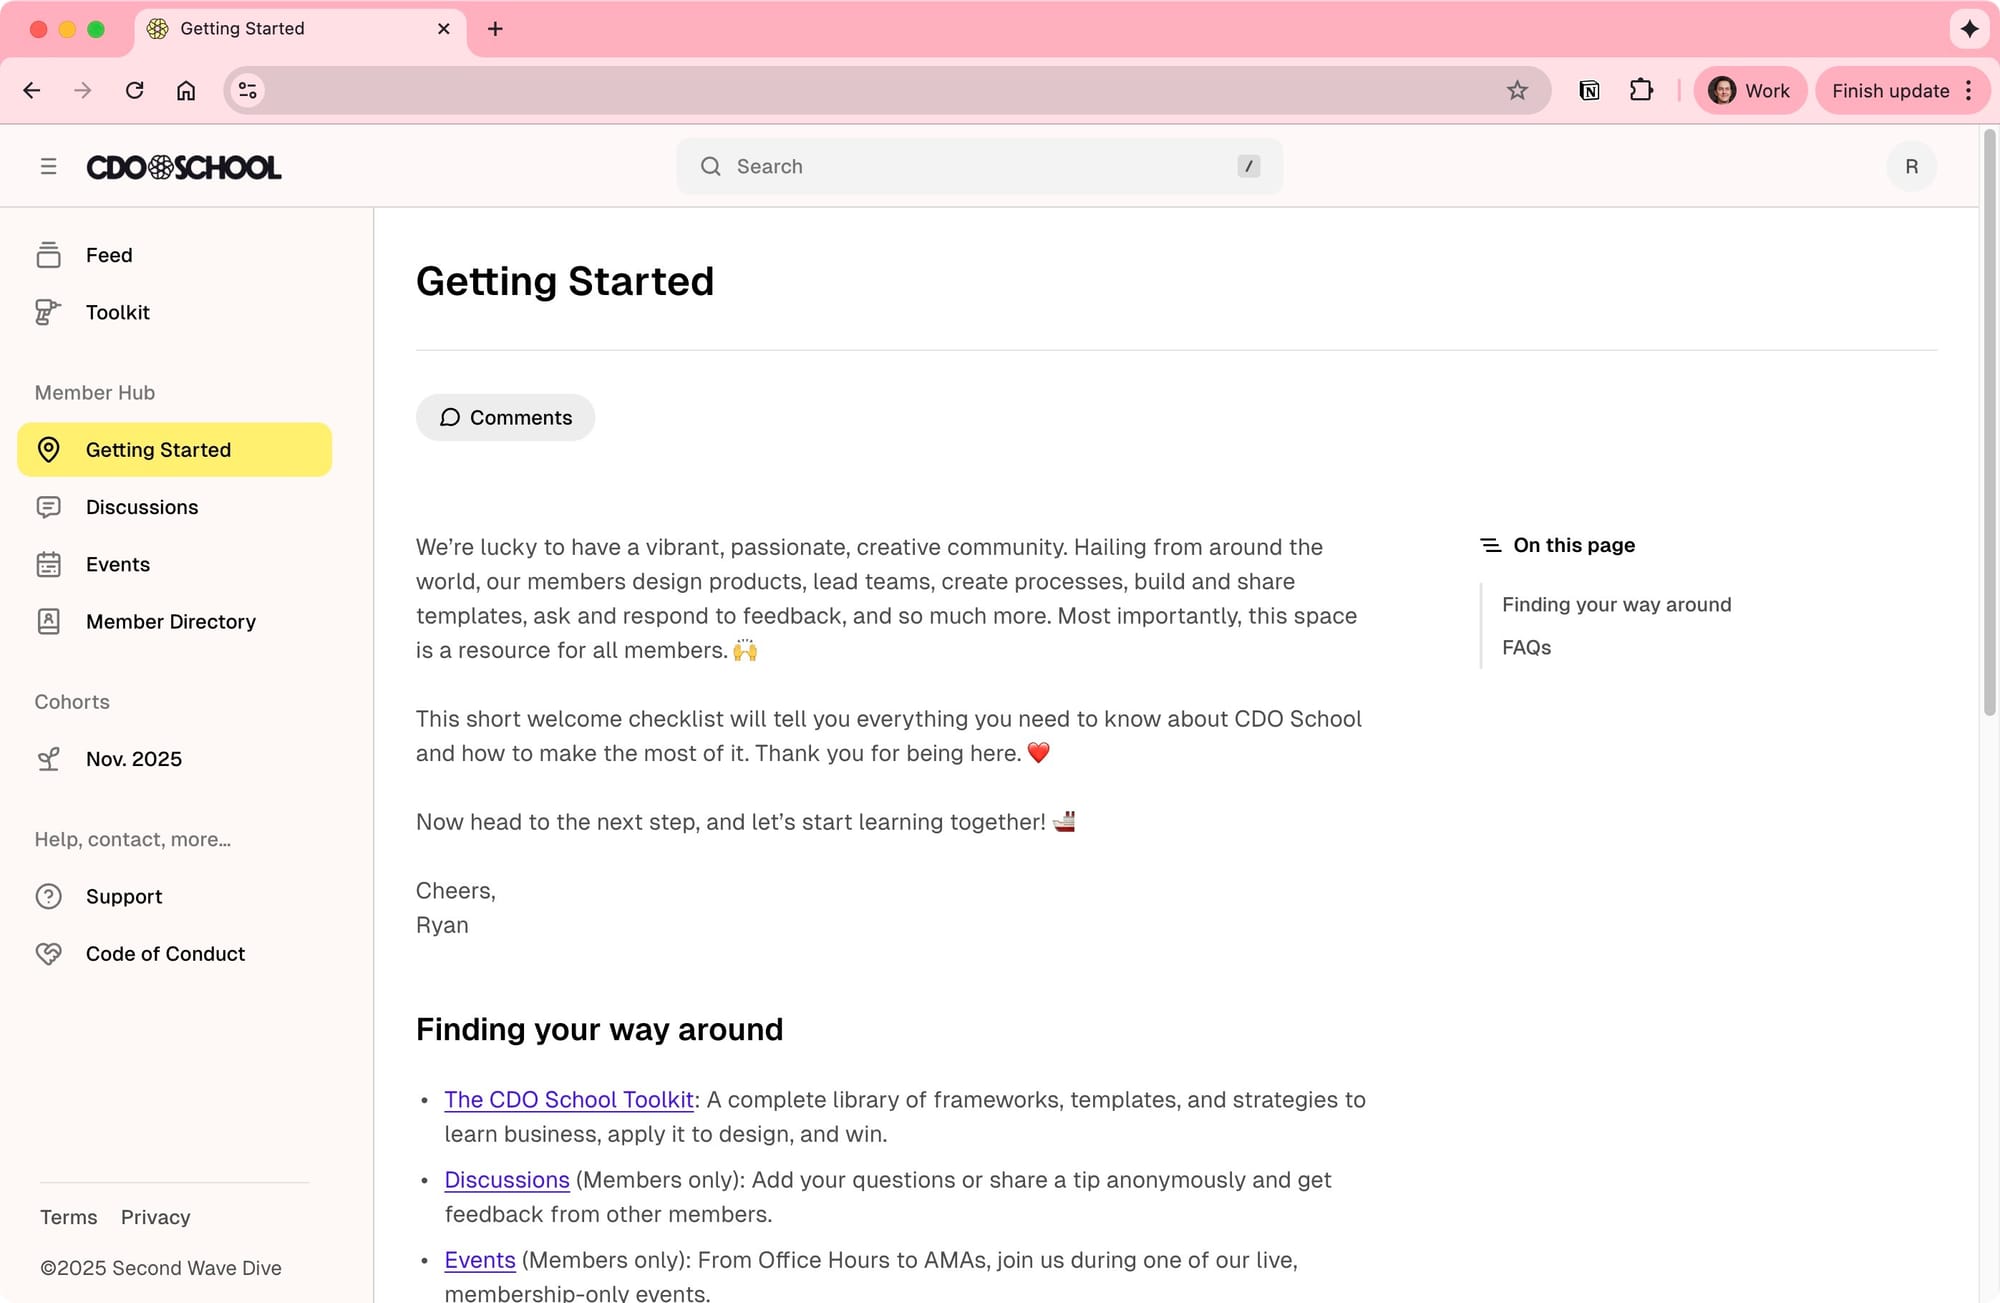Open the Code of Conduct heart icon
The width and height of the screenshot is (2000, 1303).
[48, 953]
